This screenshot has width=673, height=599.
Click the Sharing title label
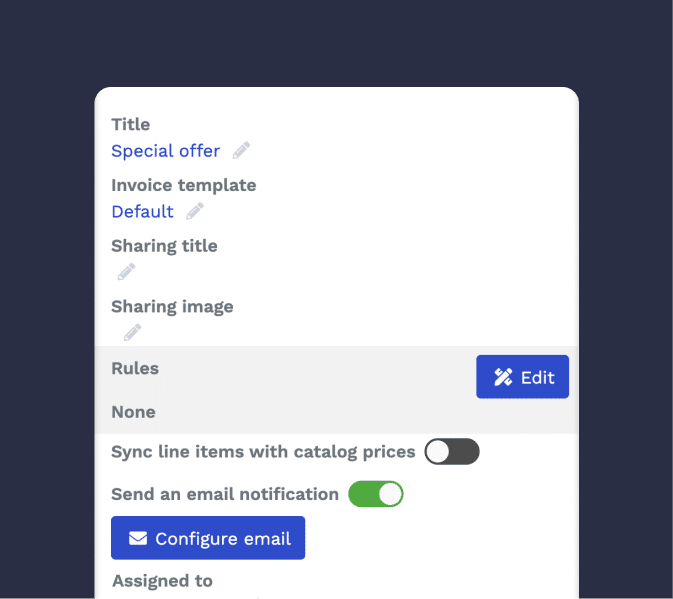164,246
